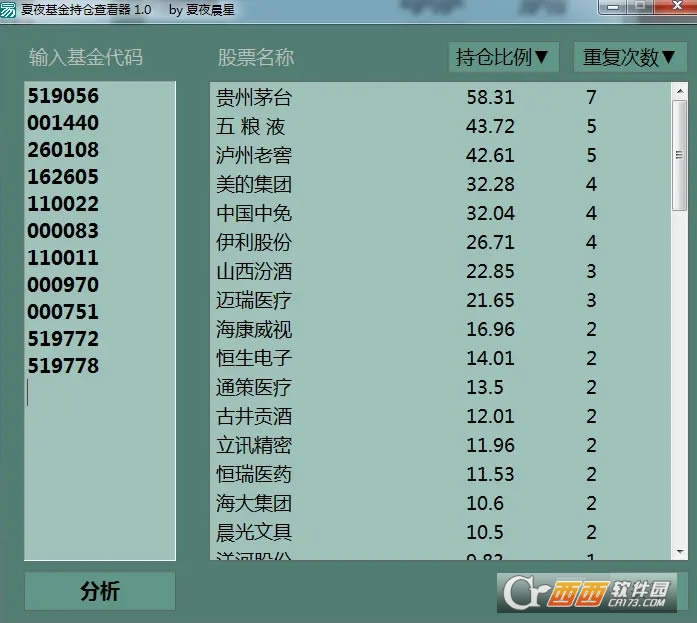Click holding ratio value 11.96
This screenshot has width=697, height=623.
pyautogui.click(x=490, y=445)
